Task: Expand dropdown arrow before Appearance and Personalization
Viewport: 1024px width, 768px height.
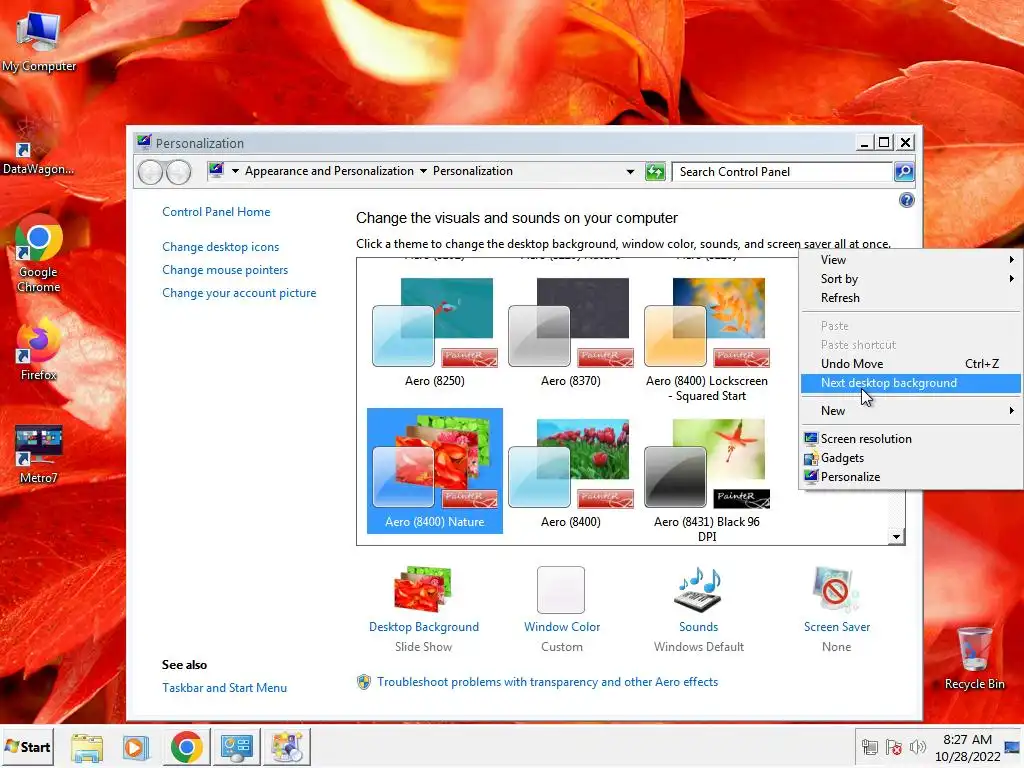Action: [235, 171]
